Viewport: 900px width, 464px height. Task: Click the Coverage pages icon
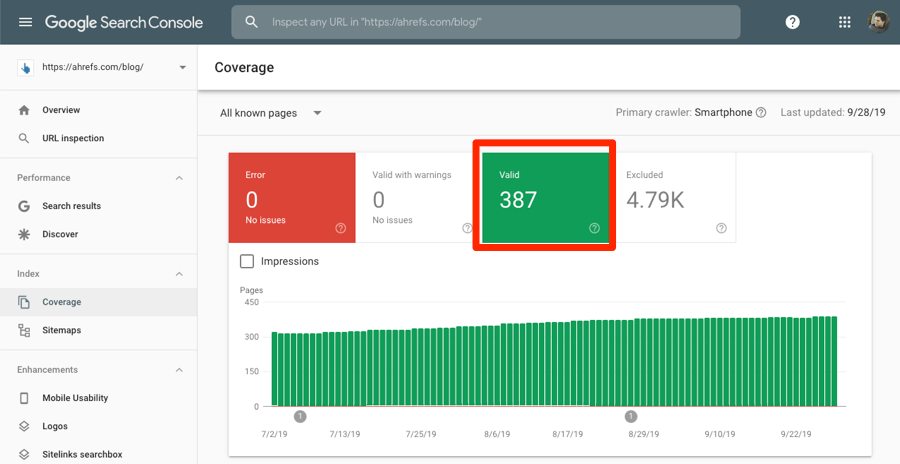point(24,301)
